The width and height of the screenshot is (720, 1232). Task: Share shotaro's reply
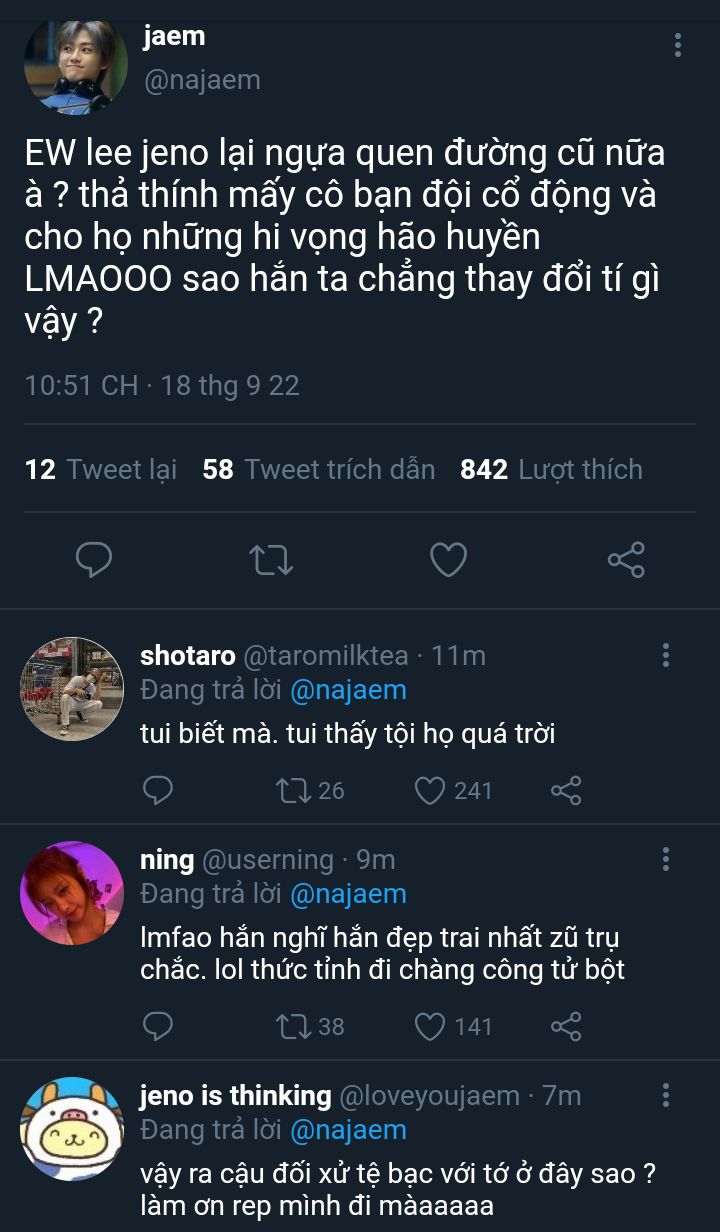(566, 791)
